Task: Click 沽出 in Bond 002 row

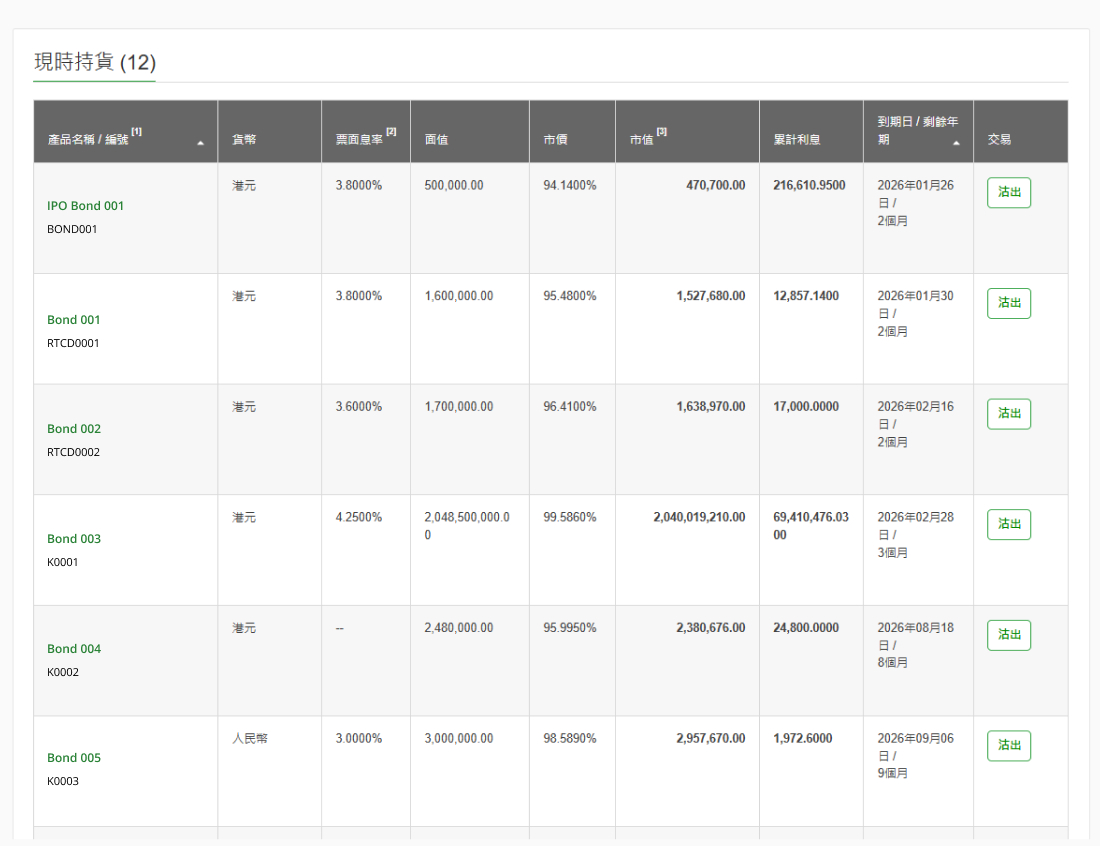Action: pos(1008,414)
